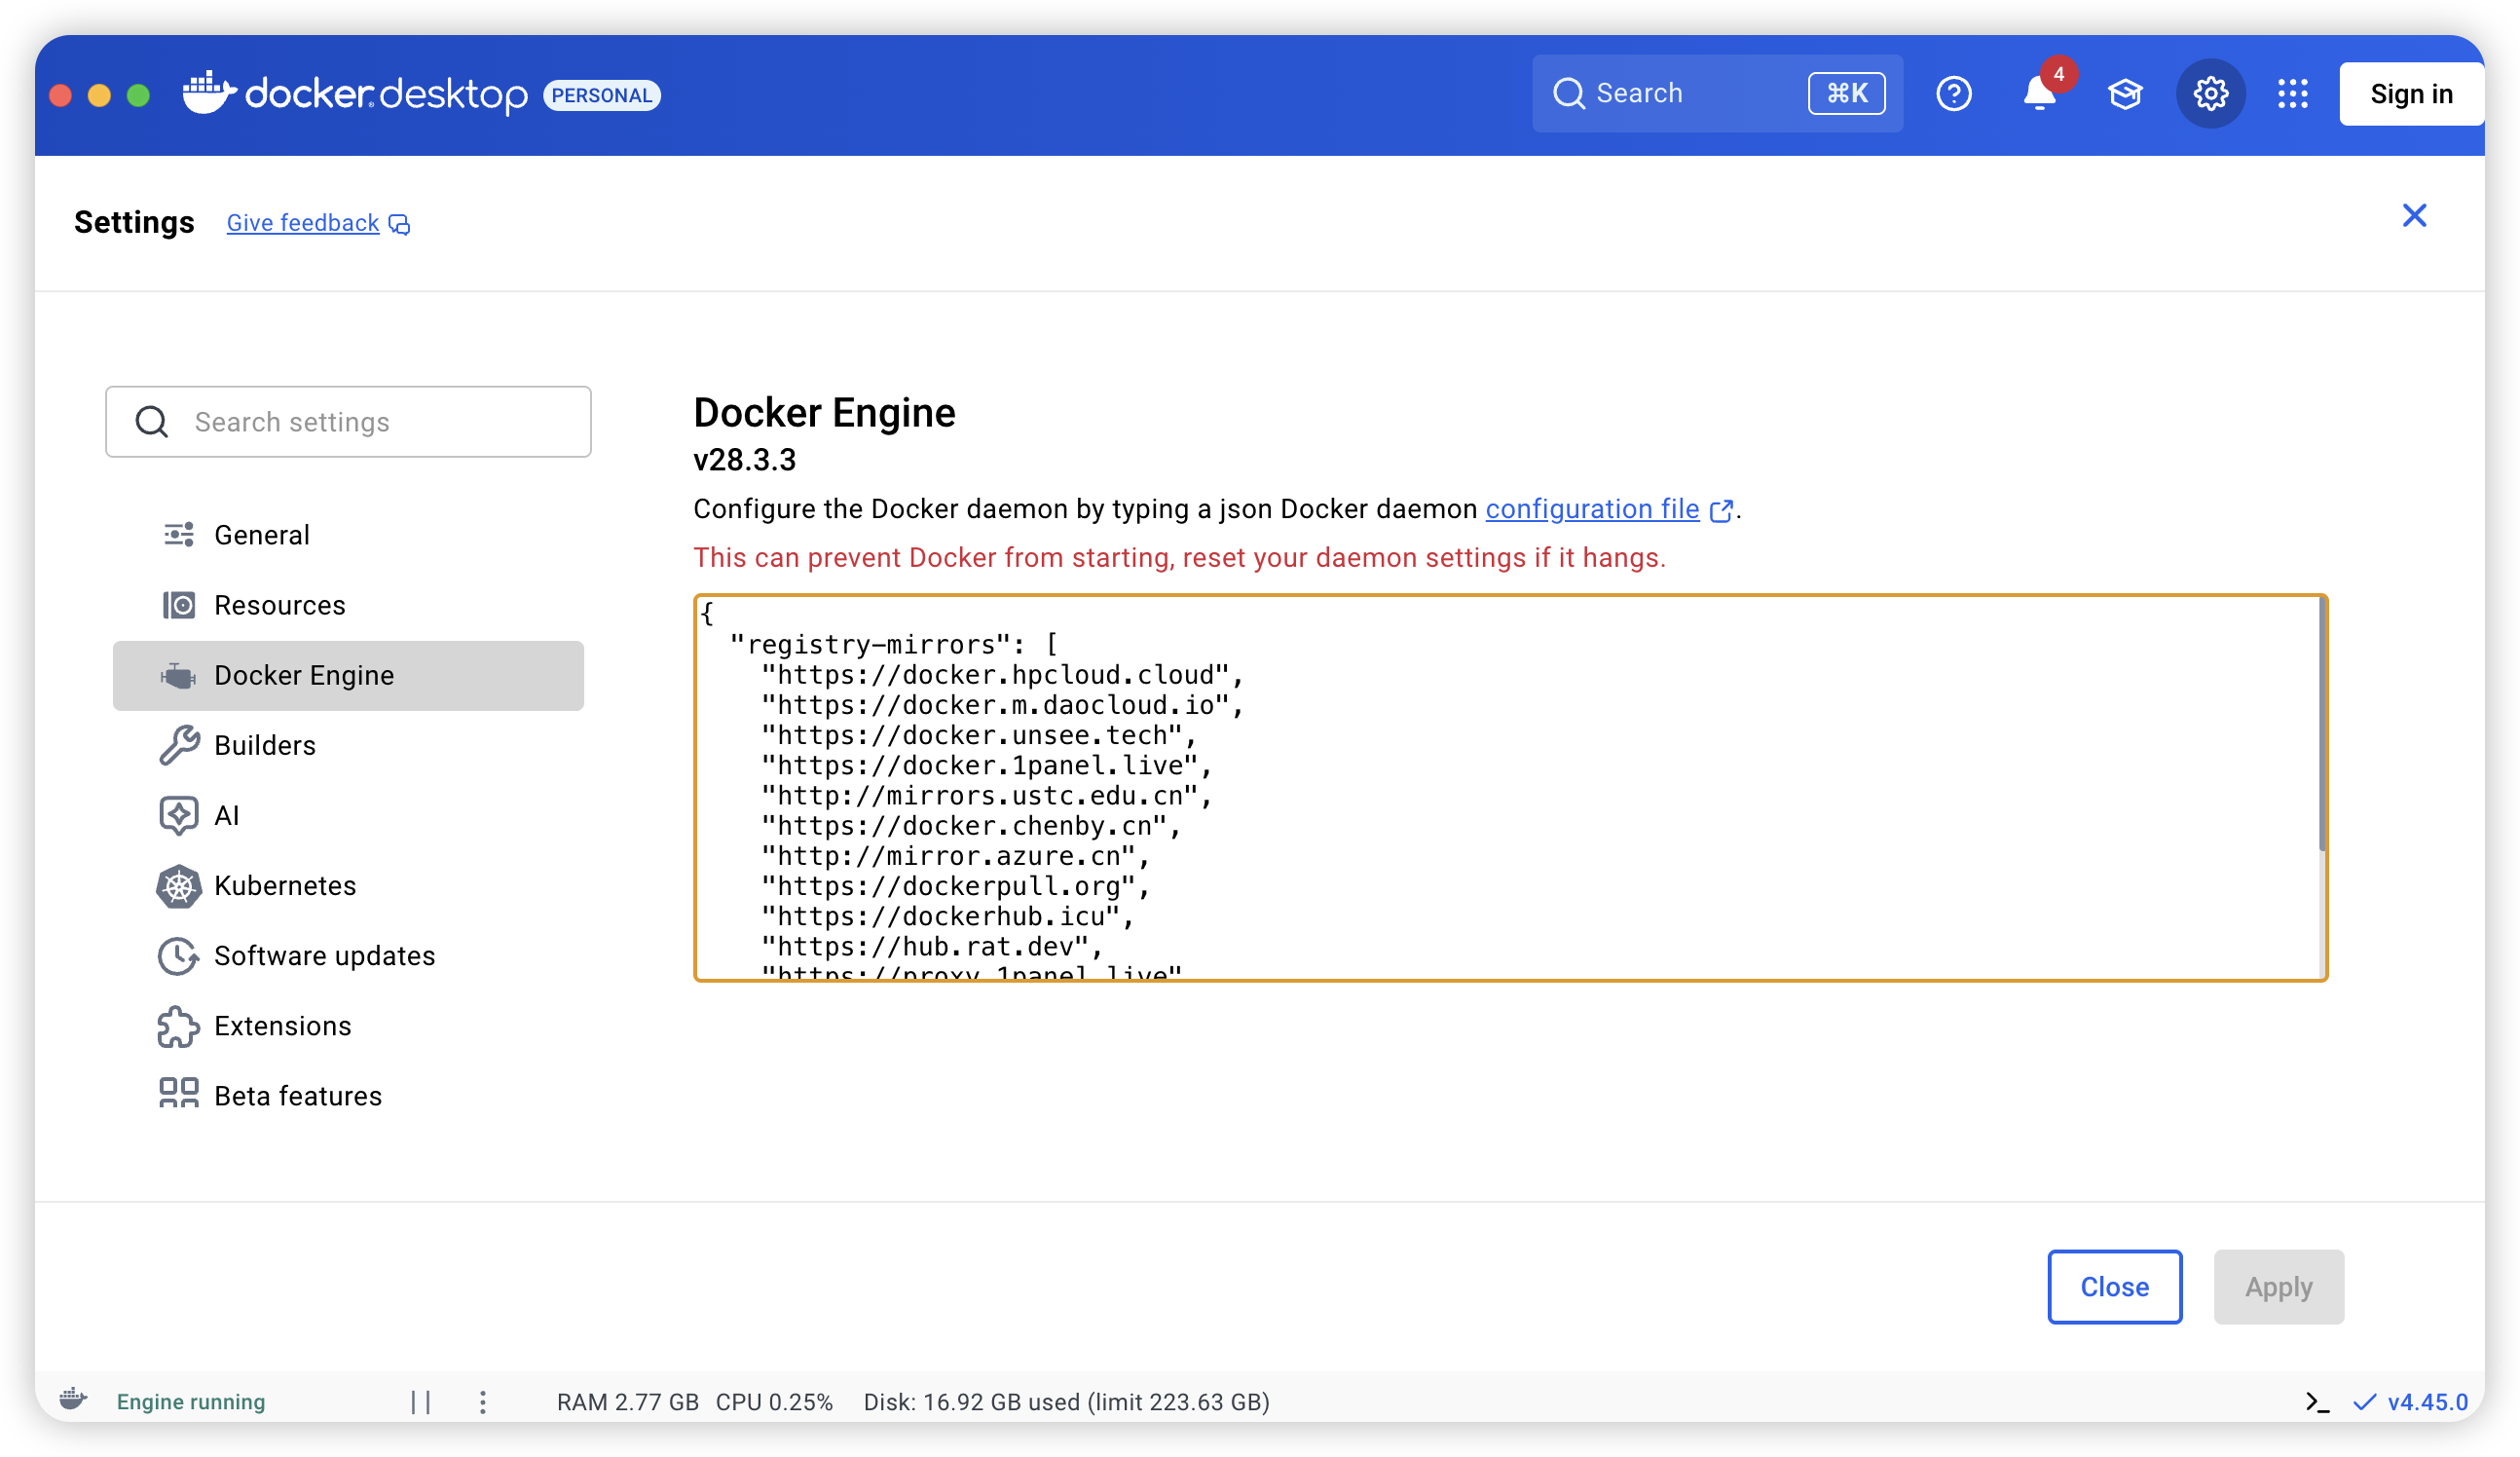Open the configuration file link

(1592, 509)
